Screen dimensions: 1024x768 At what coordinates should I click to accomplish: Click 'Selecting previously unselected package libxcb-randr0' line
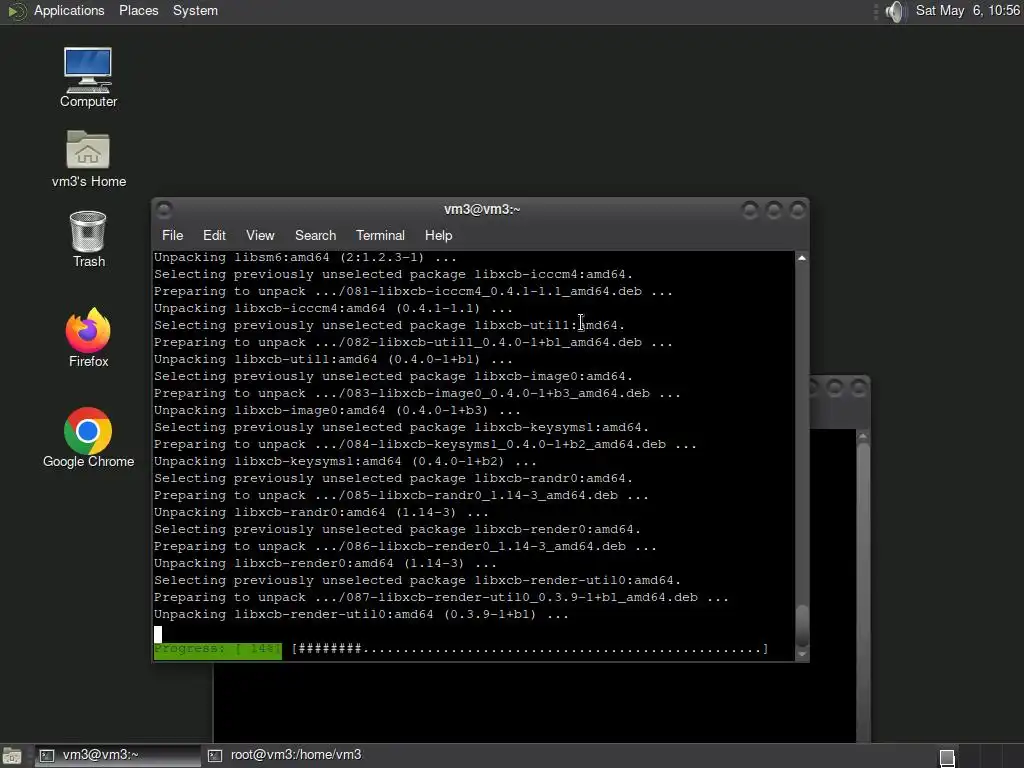[x=393, y=478]
